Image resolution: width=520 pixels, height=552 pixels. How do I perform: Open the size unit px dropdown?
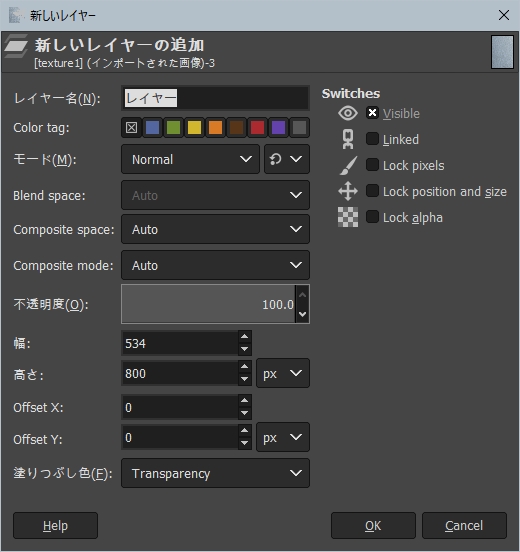[283, 374]
